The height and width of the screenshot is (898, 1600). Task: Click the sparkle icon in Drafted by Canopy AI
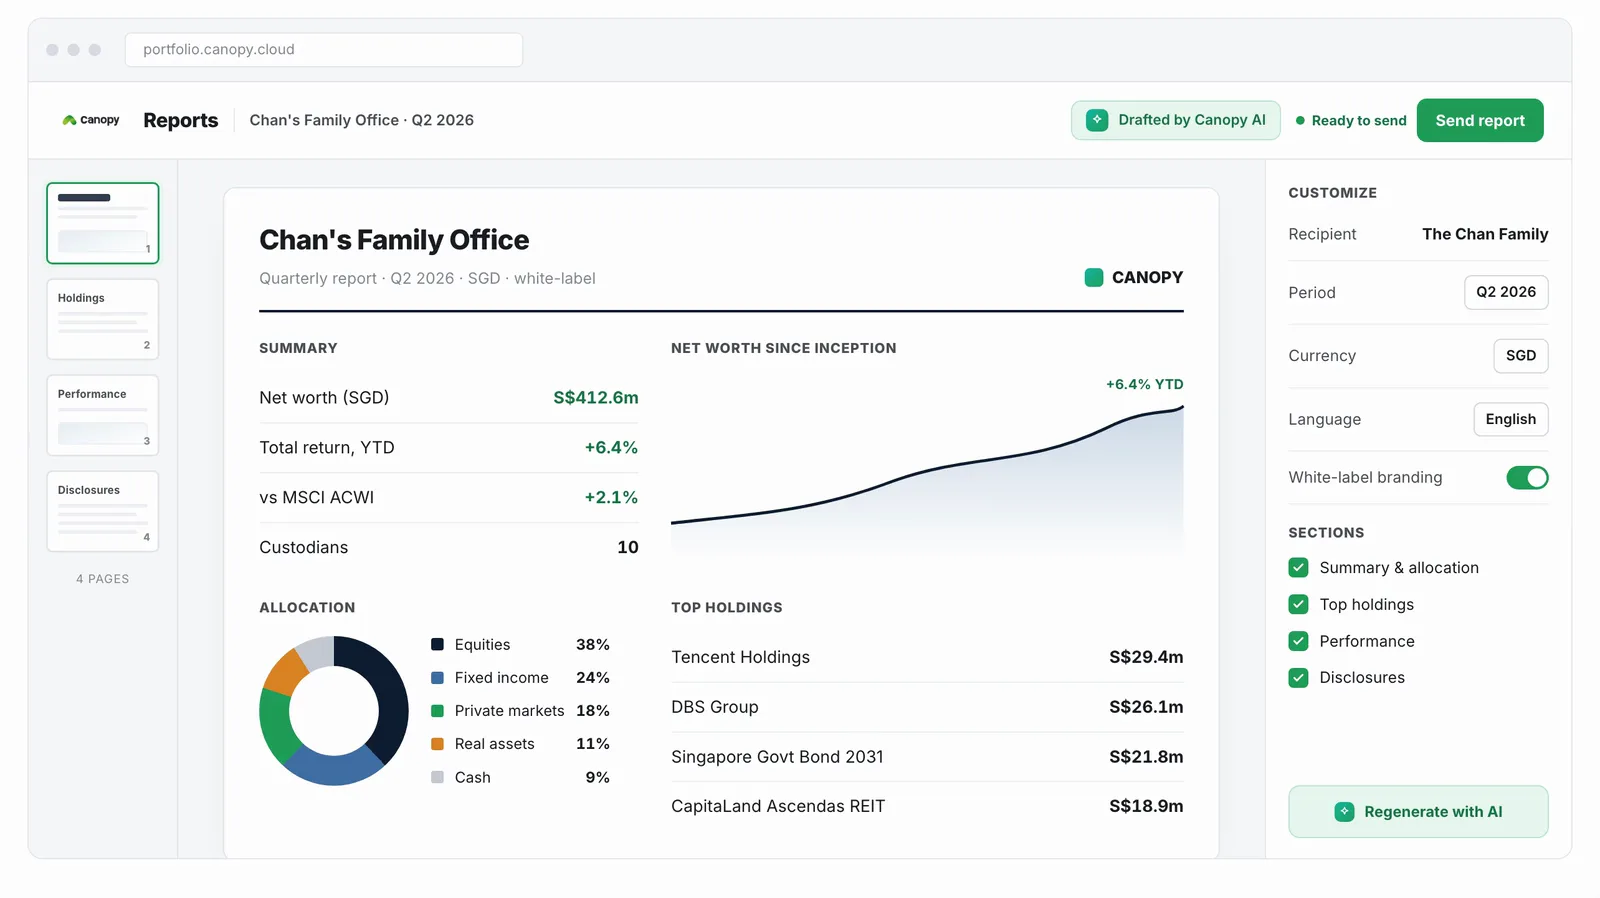pos(1097,120)
